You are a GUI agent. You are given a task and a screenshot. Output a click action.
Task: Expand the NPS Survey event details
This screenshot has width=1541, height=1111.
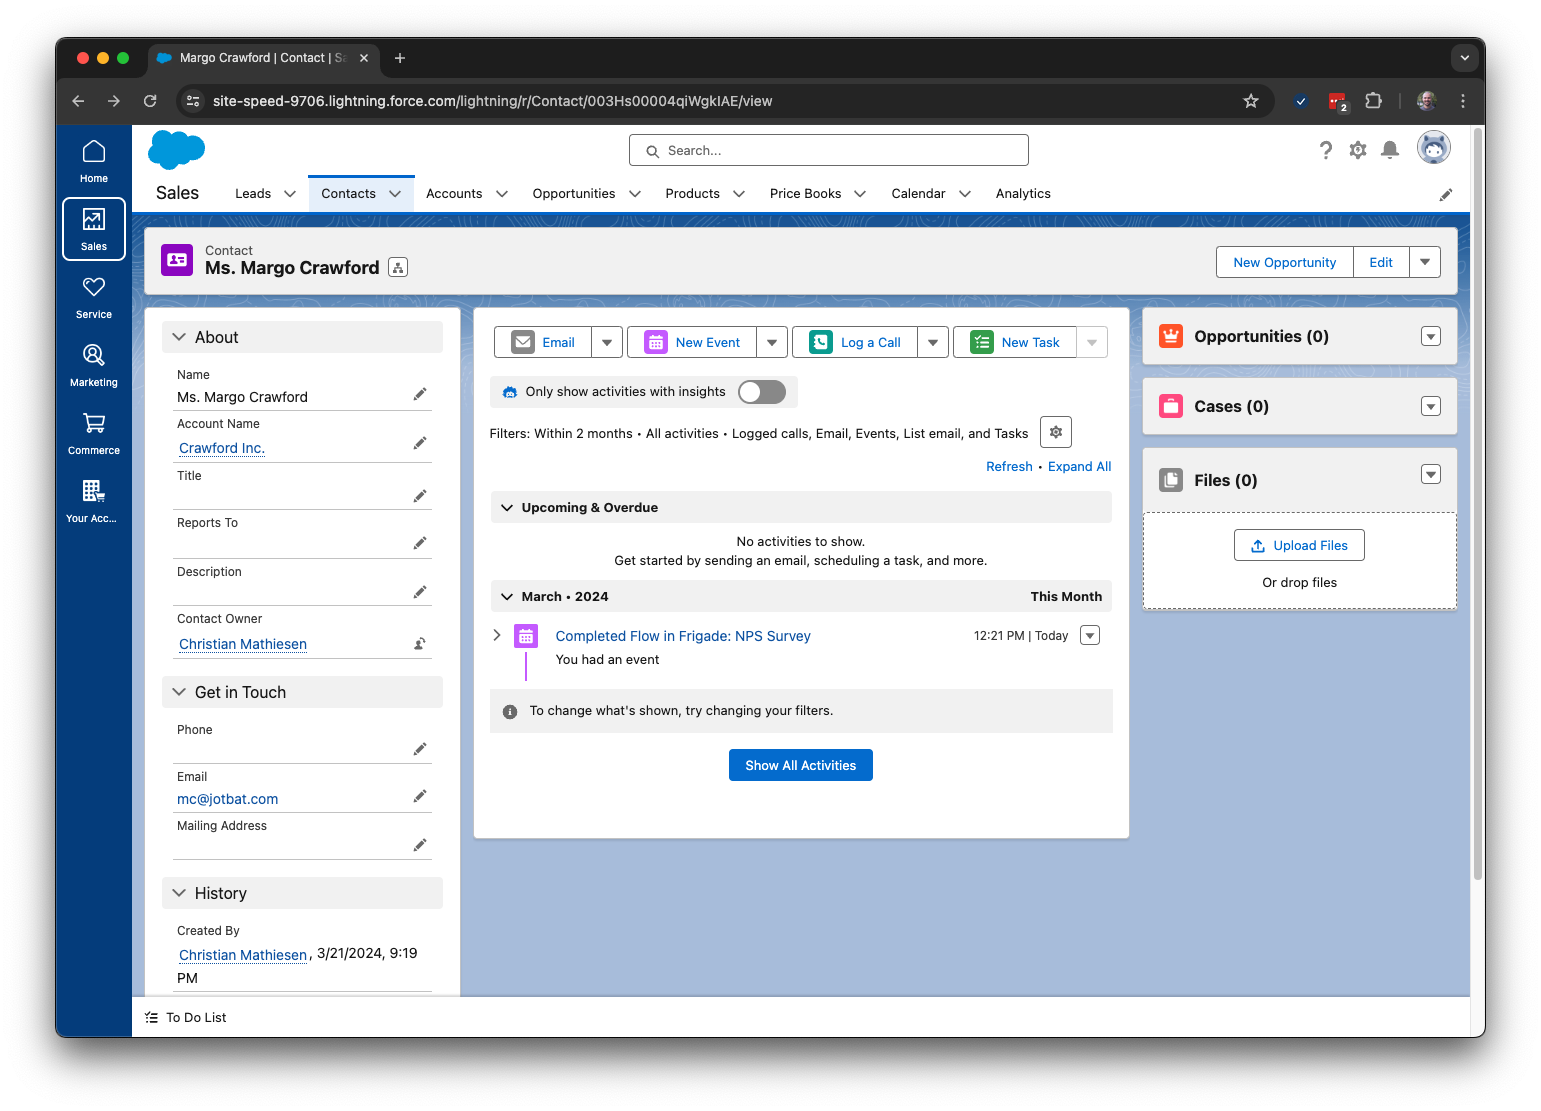[x=497, y=635]
